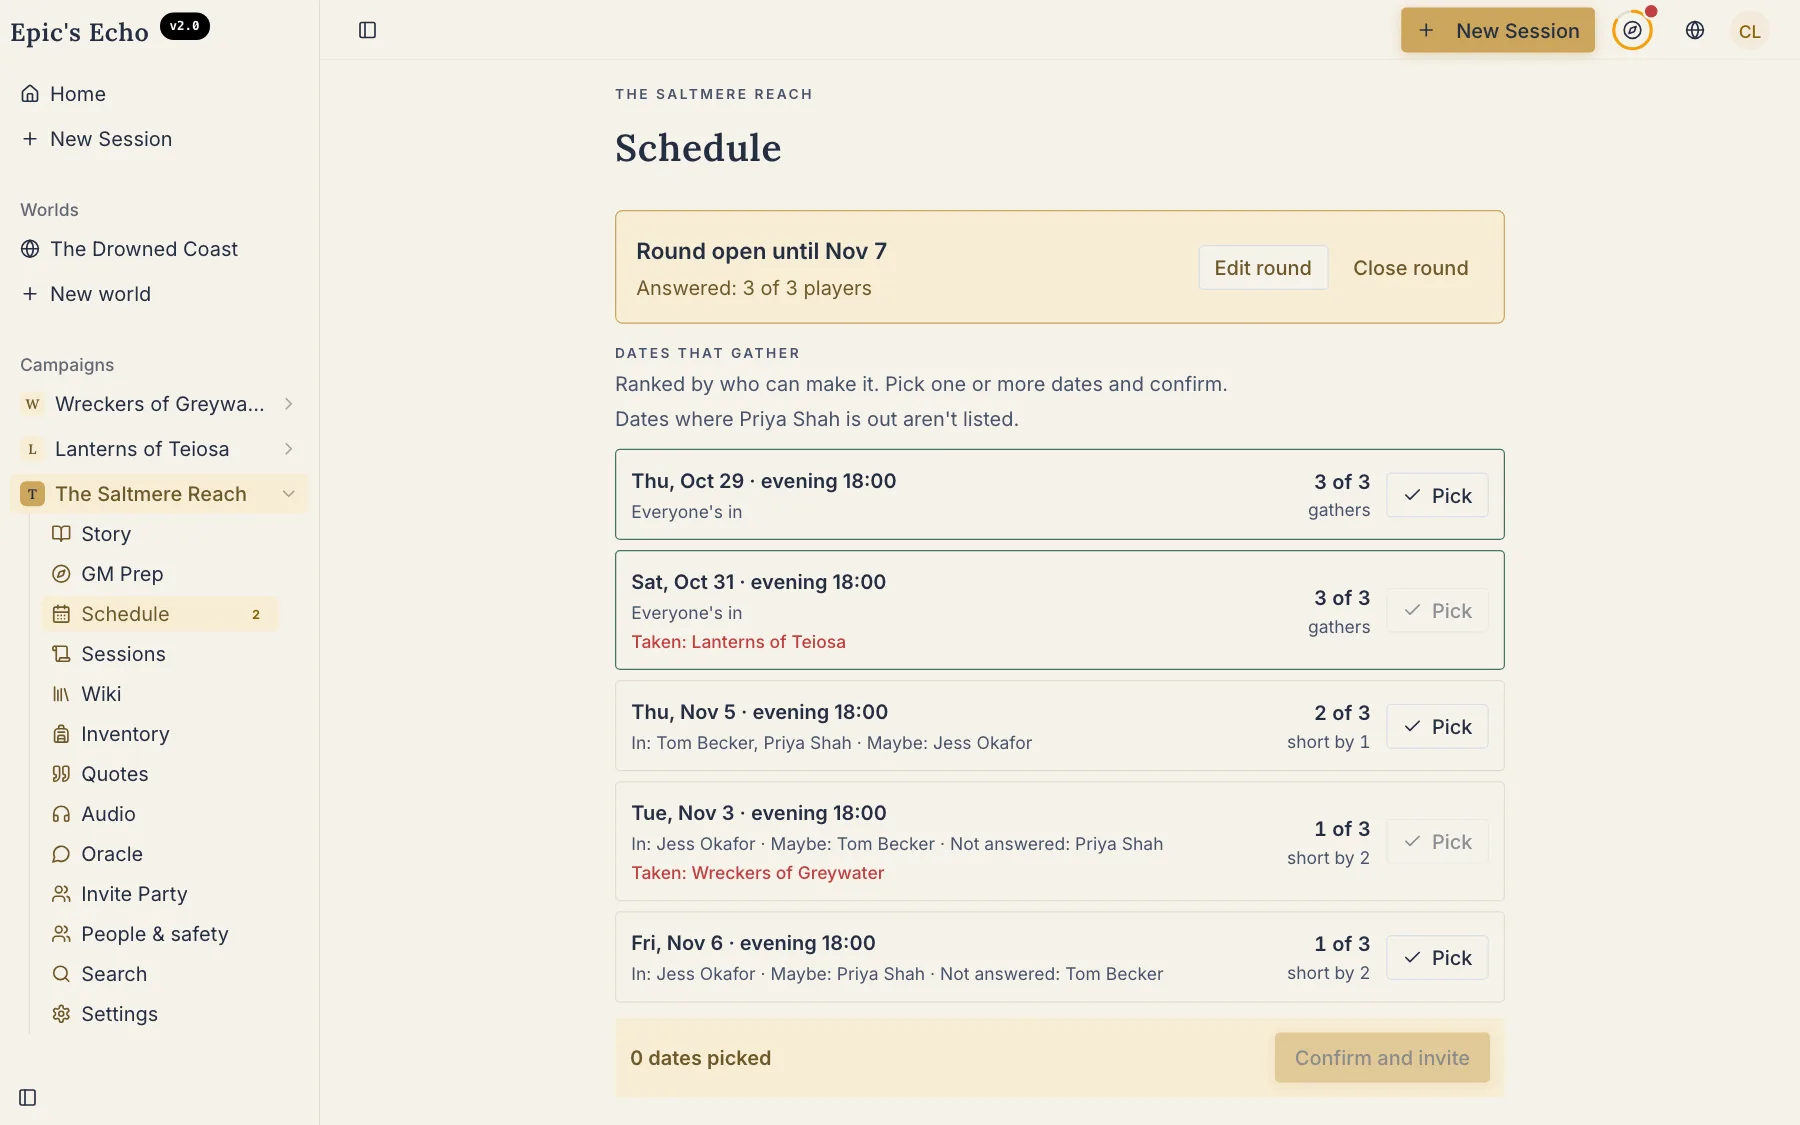Click Close round

click(1410, 268)
